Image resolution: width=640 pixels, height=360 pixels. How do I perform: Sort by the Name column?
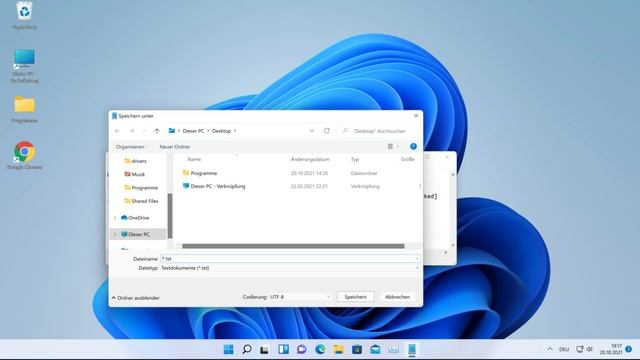tap(194, 159)
